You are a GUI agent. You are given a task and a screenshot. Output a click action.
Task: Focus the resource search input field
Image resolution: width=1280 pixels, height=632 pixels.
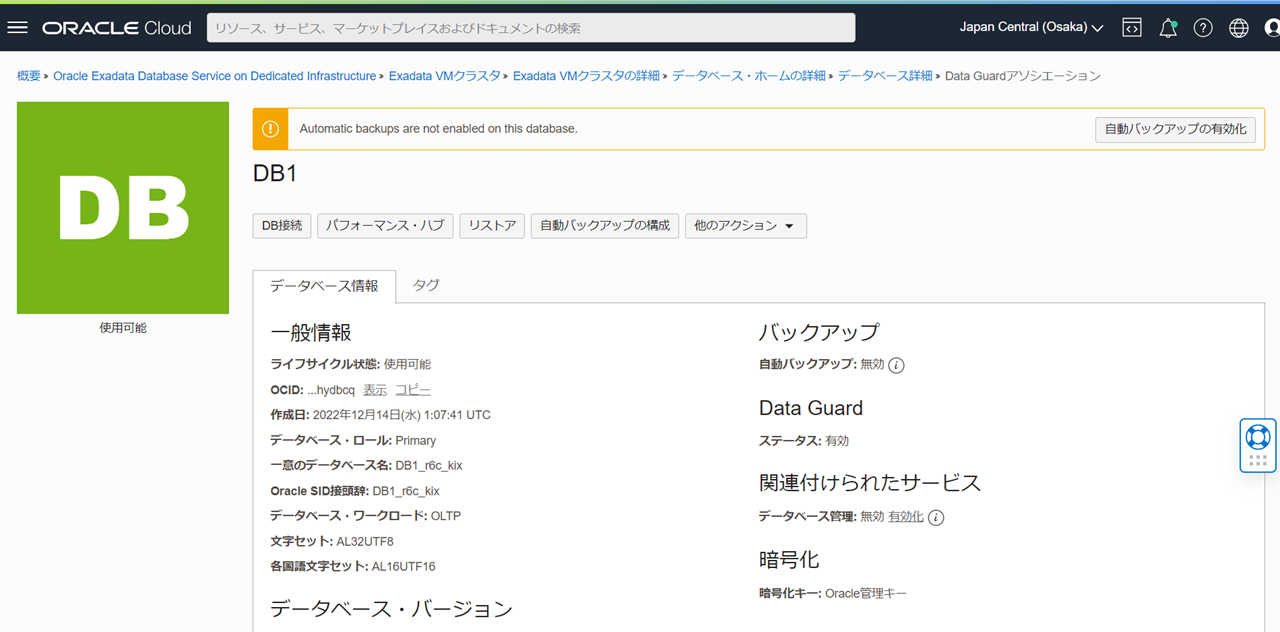point(530,28)
